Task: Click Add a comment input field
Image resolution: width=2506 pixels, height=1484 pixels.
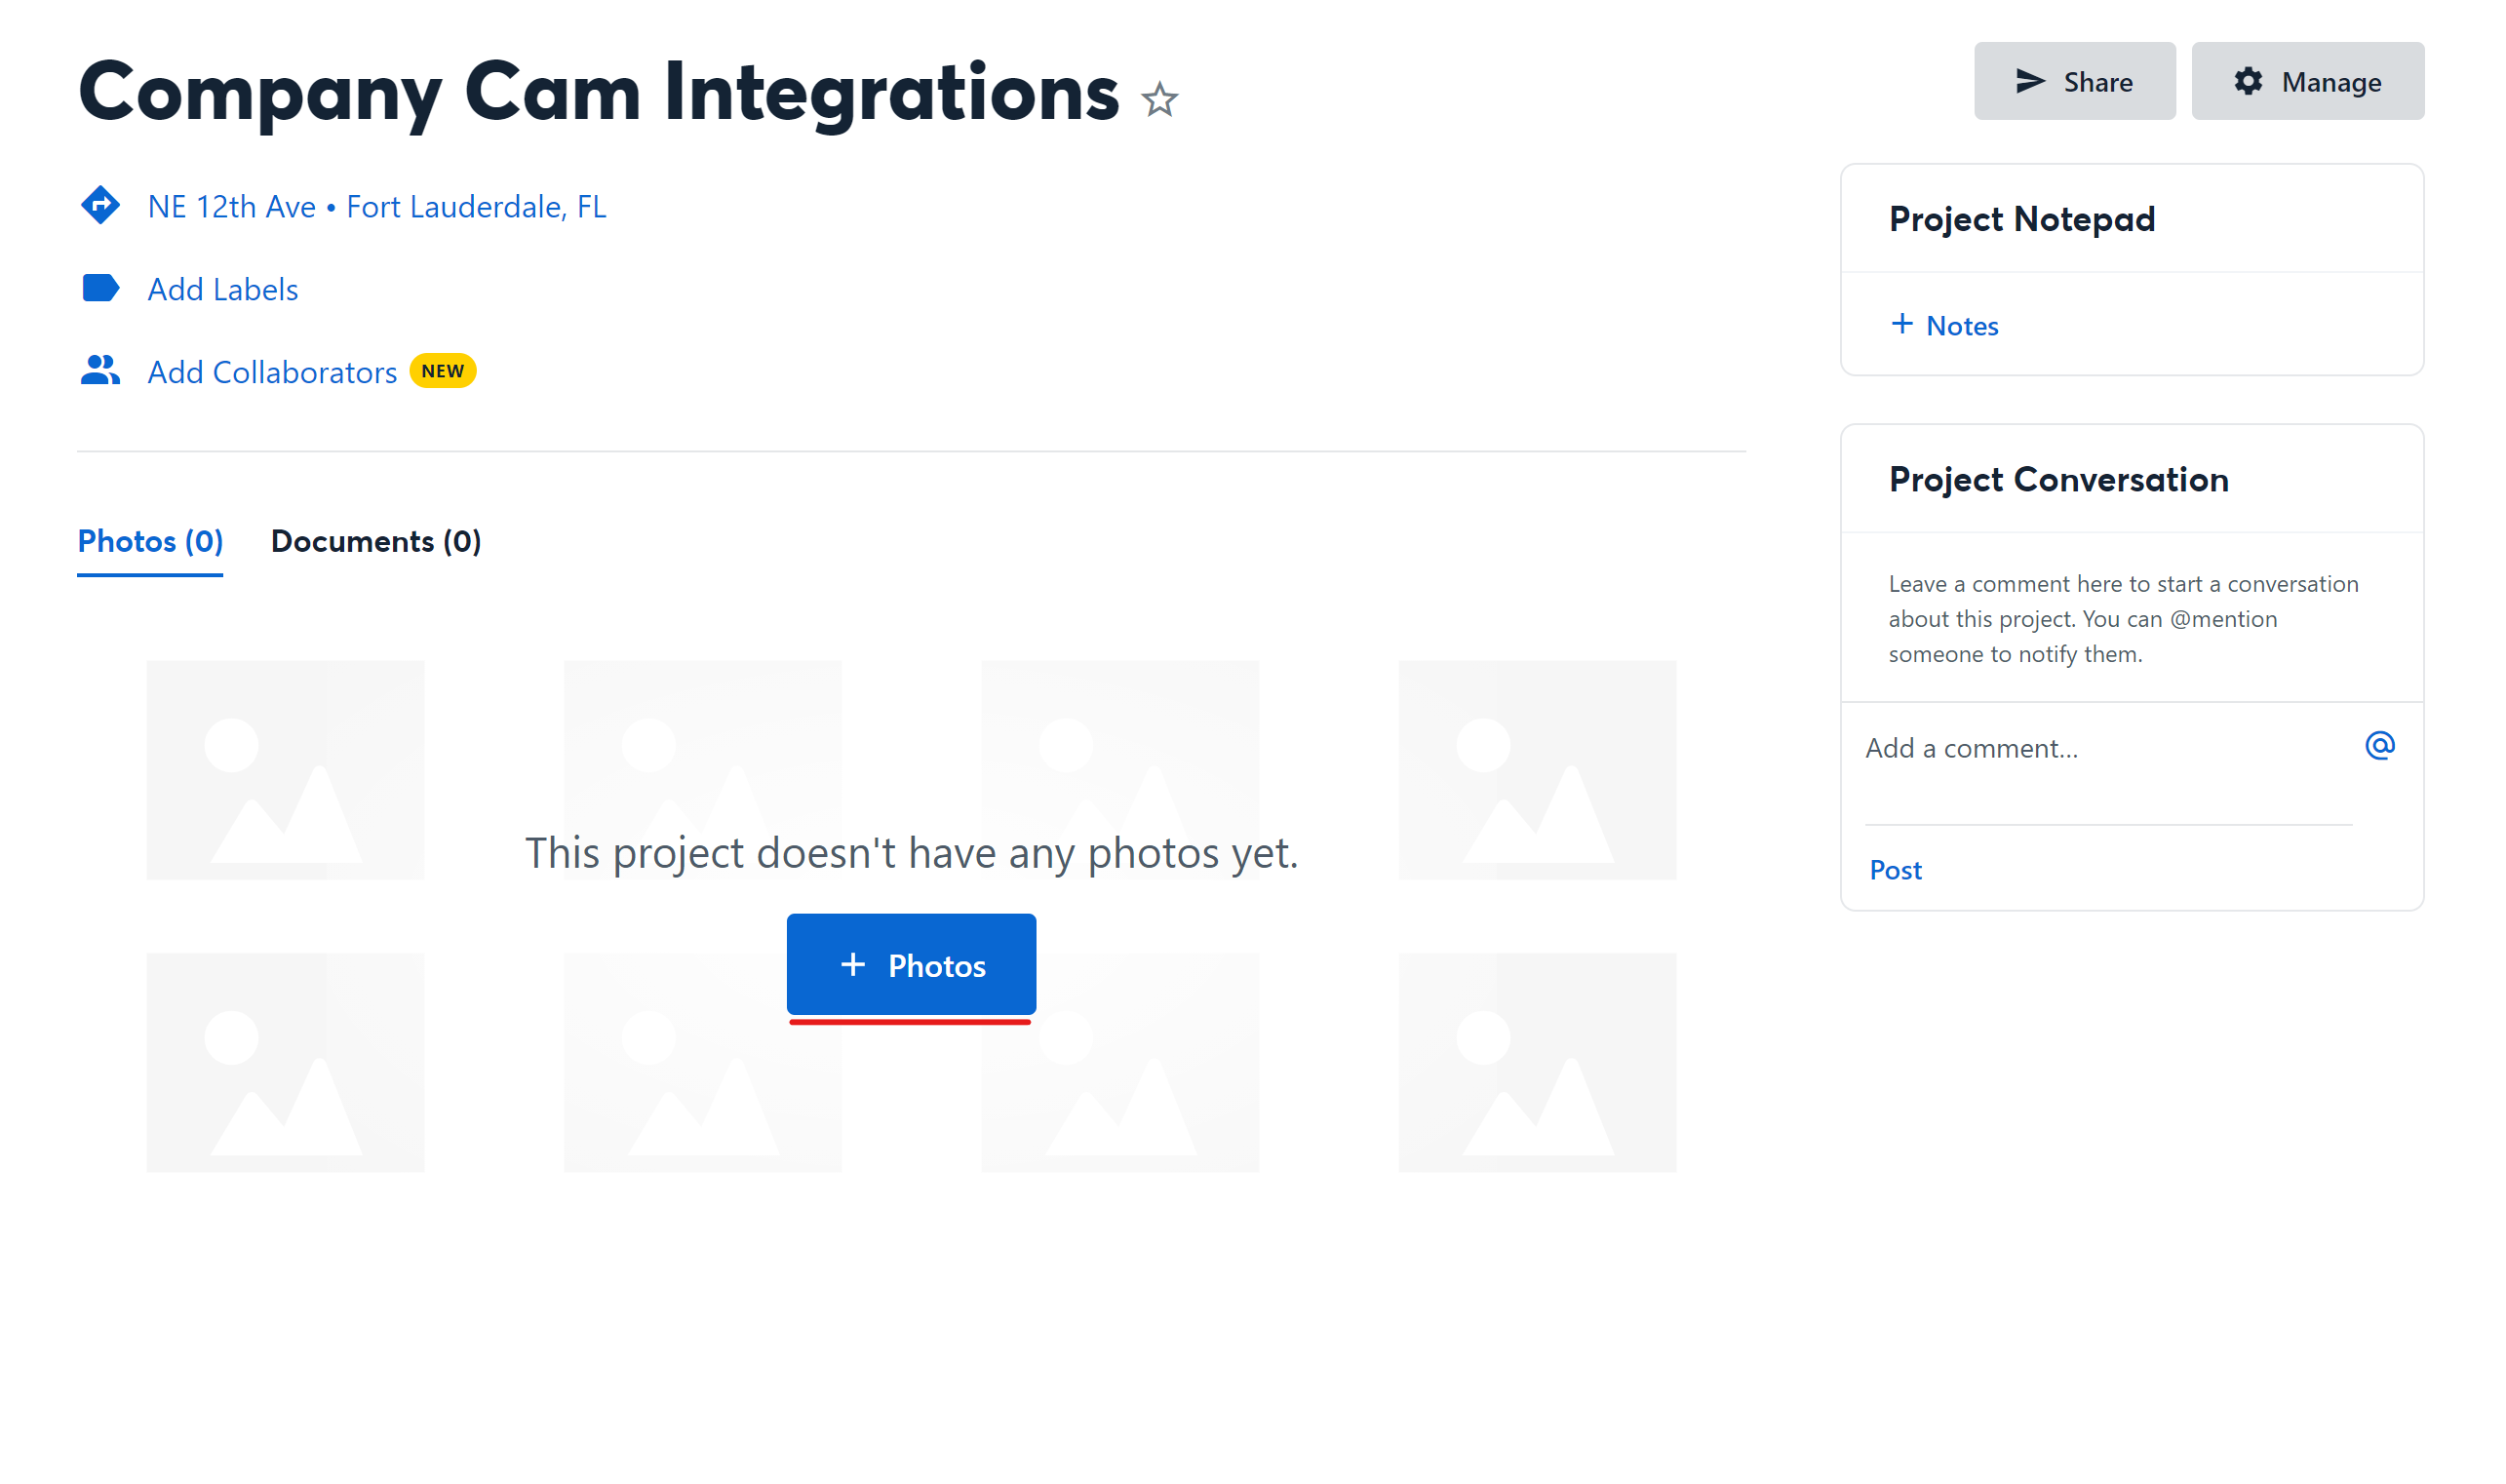Action: point(2107,747)
